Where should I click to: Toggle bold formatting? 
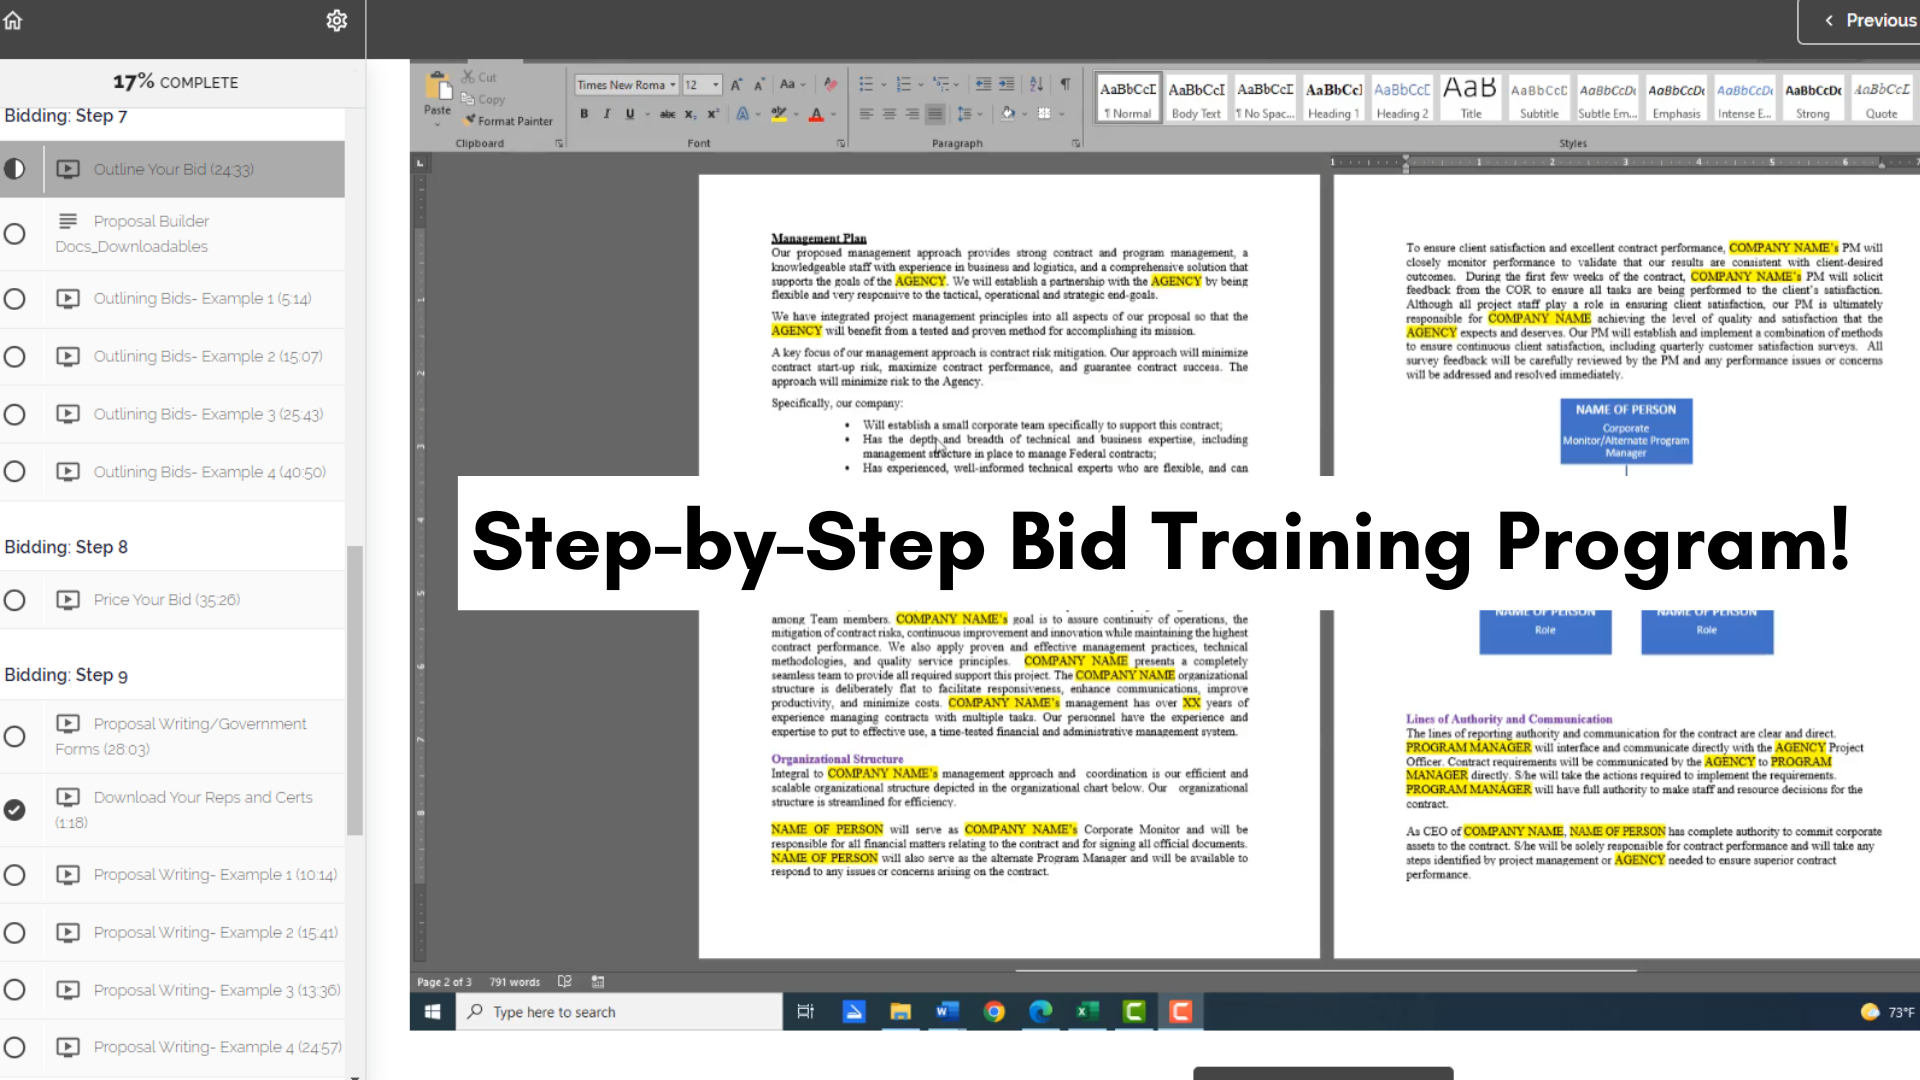[584, 114]
